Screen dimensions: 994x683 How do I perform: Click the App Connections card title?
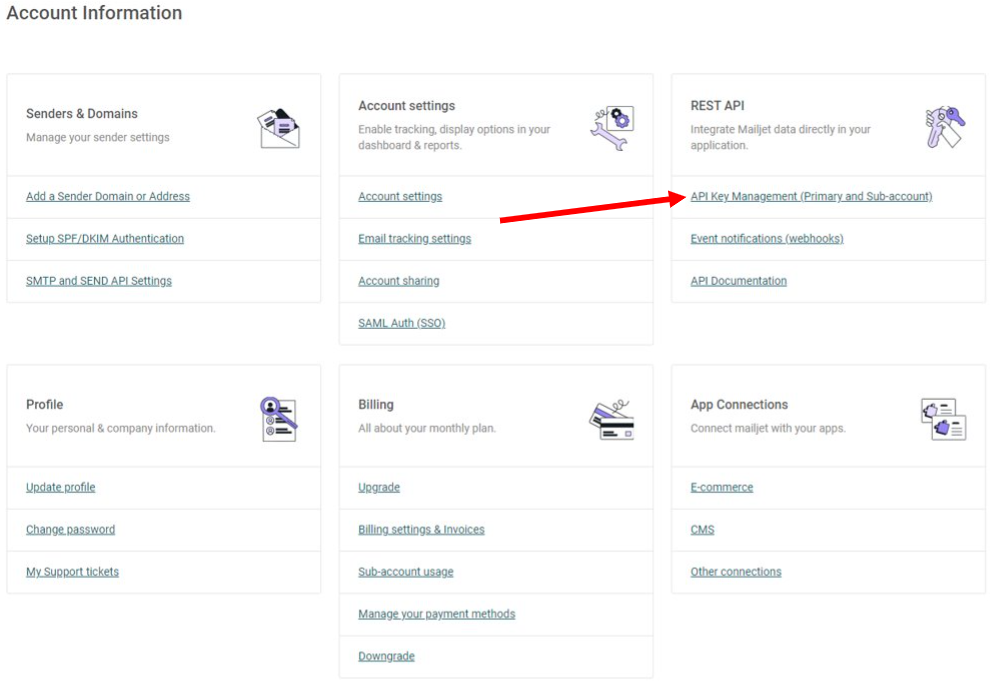click(739, 405)
